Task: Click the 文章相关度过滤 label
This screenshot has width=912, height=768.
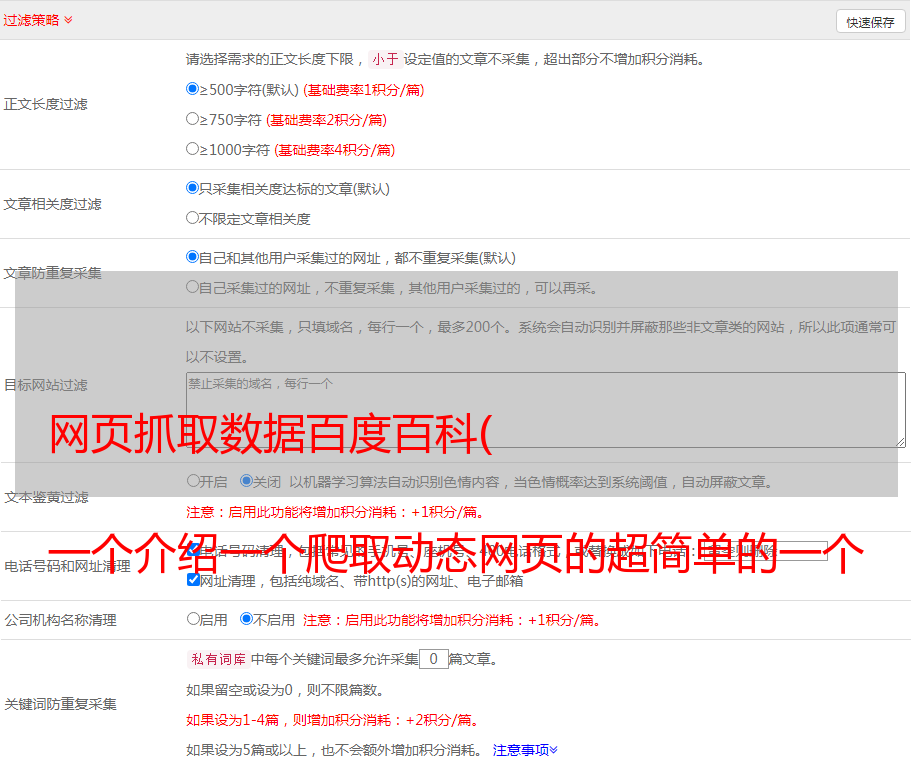Action: click(x=52, y=204)
